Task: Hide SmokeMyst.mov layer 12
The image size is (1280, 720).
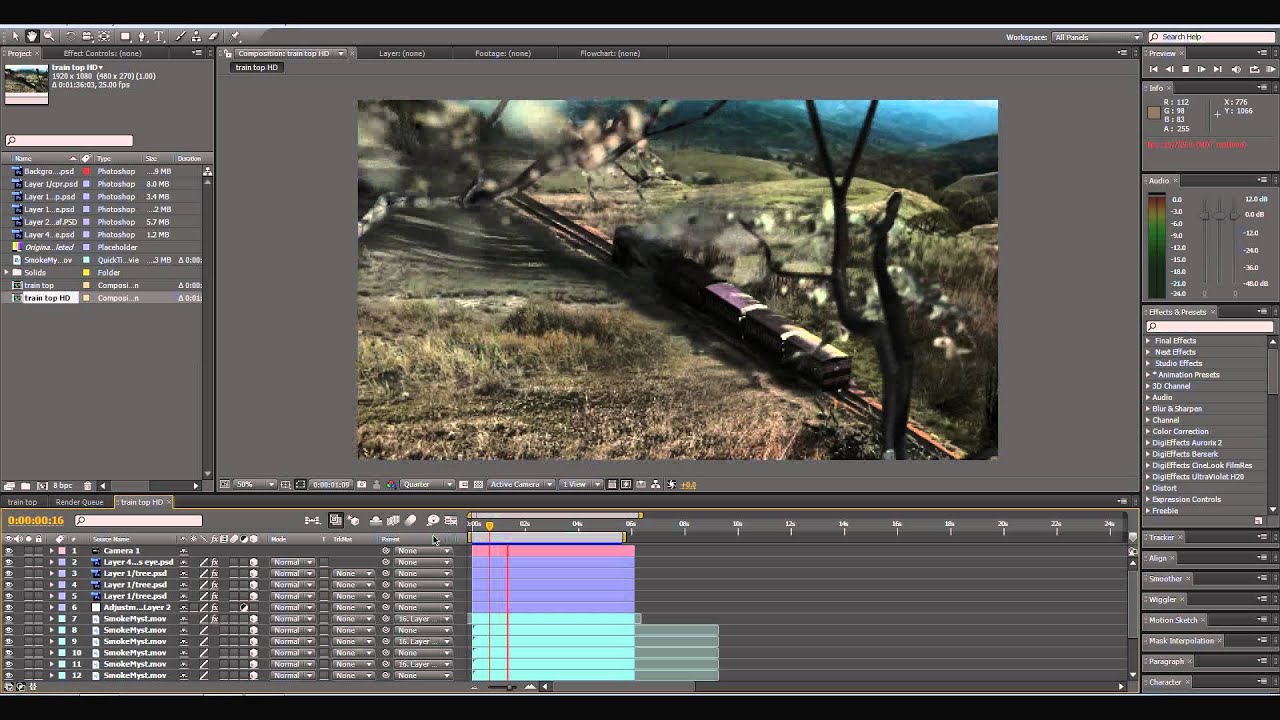Action: click(9, 675)
